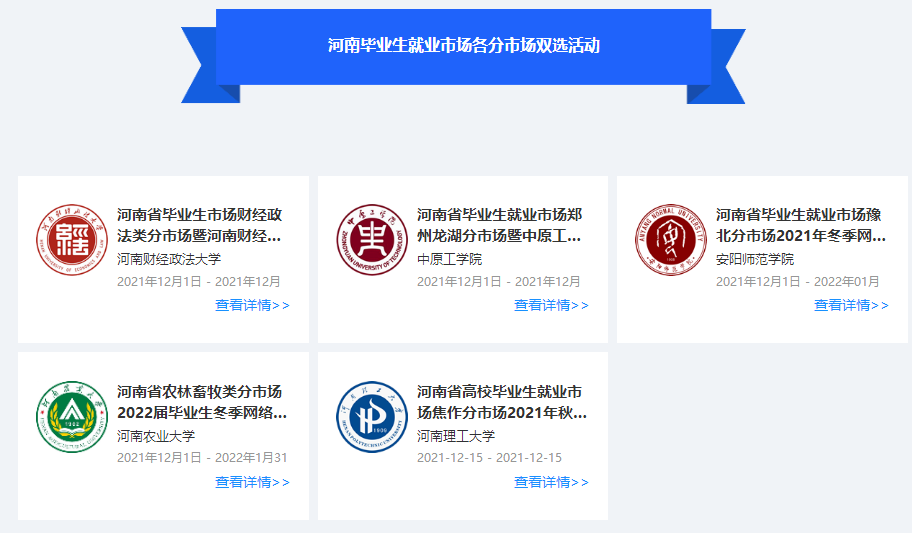Screen dimensions: 912x533
Task: Click date text 2021-12-15 - 2021-12-15
Action: [489, 458]
